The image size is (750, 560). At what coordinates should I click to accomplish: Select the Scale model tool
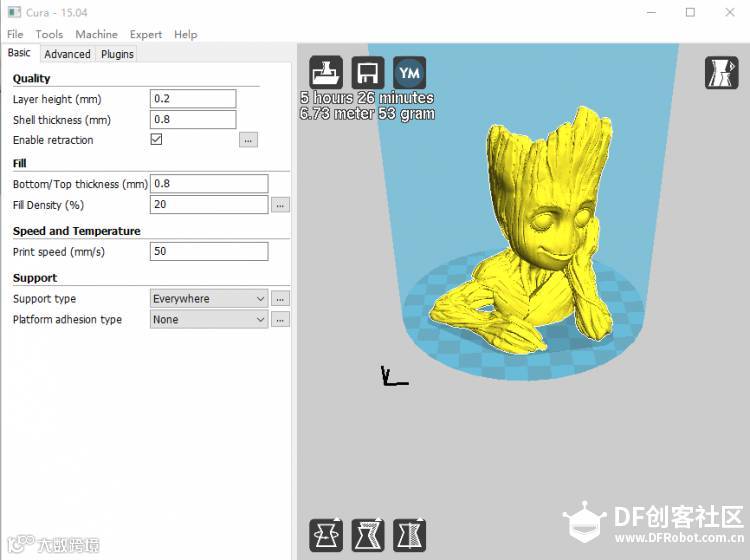tap(367, 535)
